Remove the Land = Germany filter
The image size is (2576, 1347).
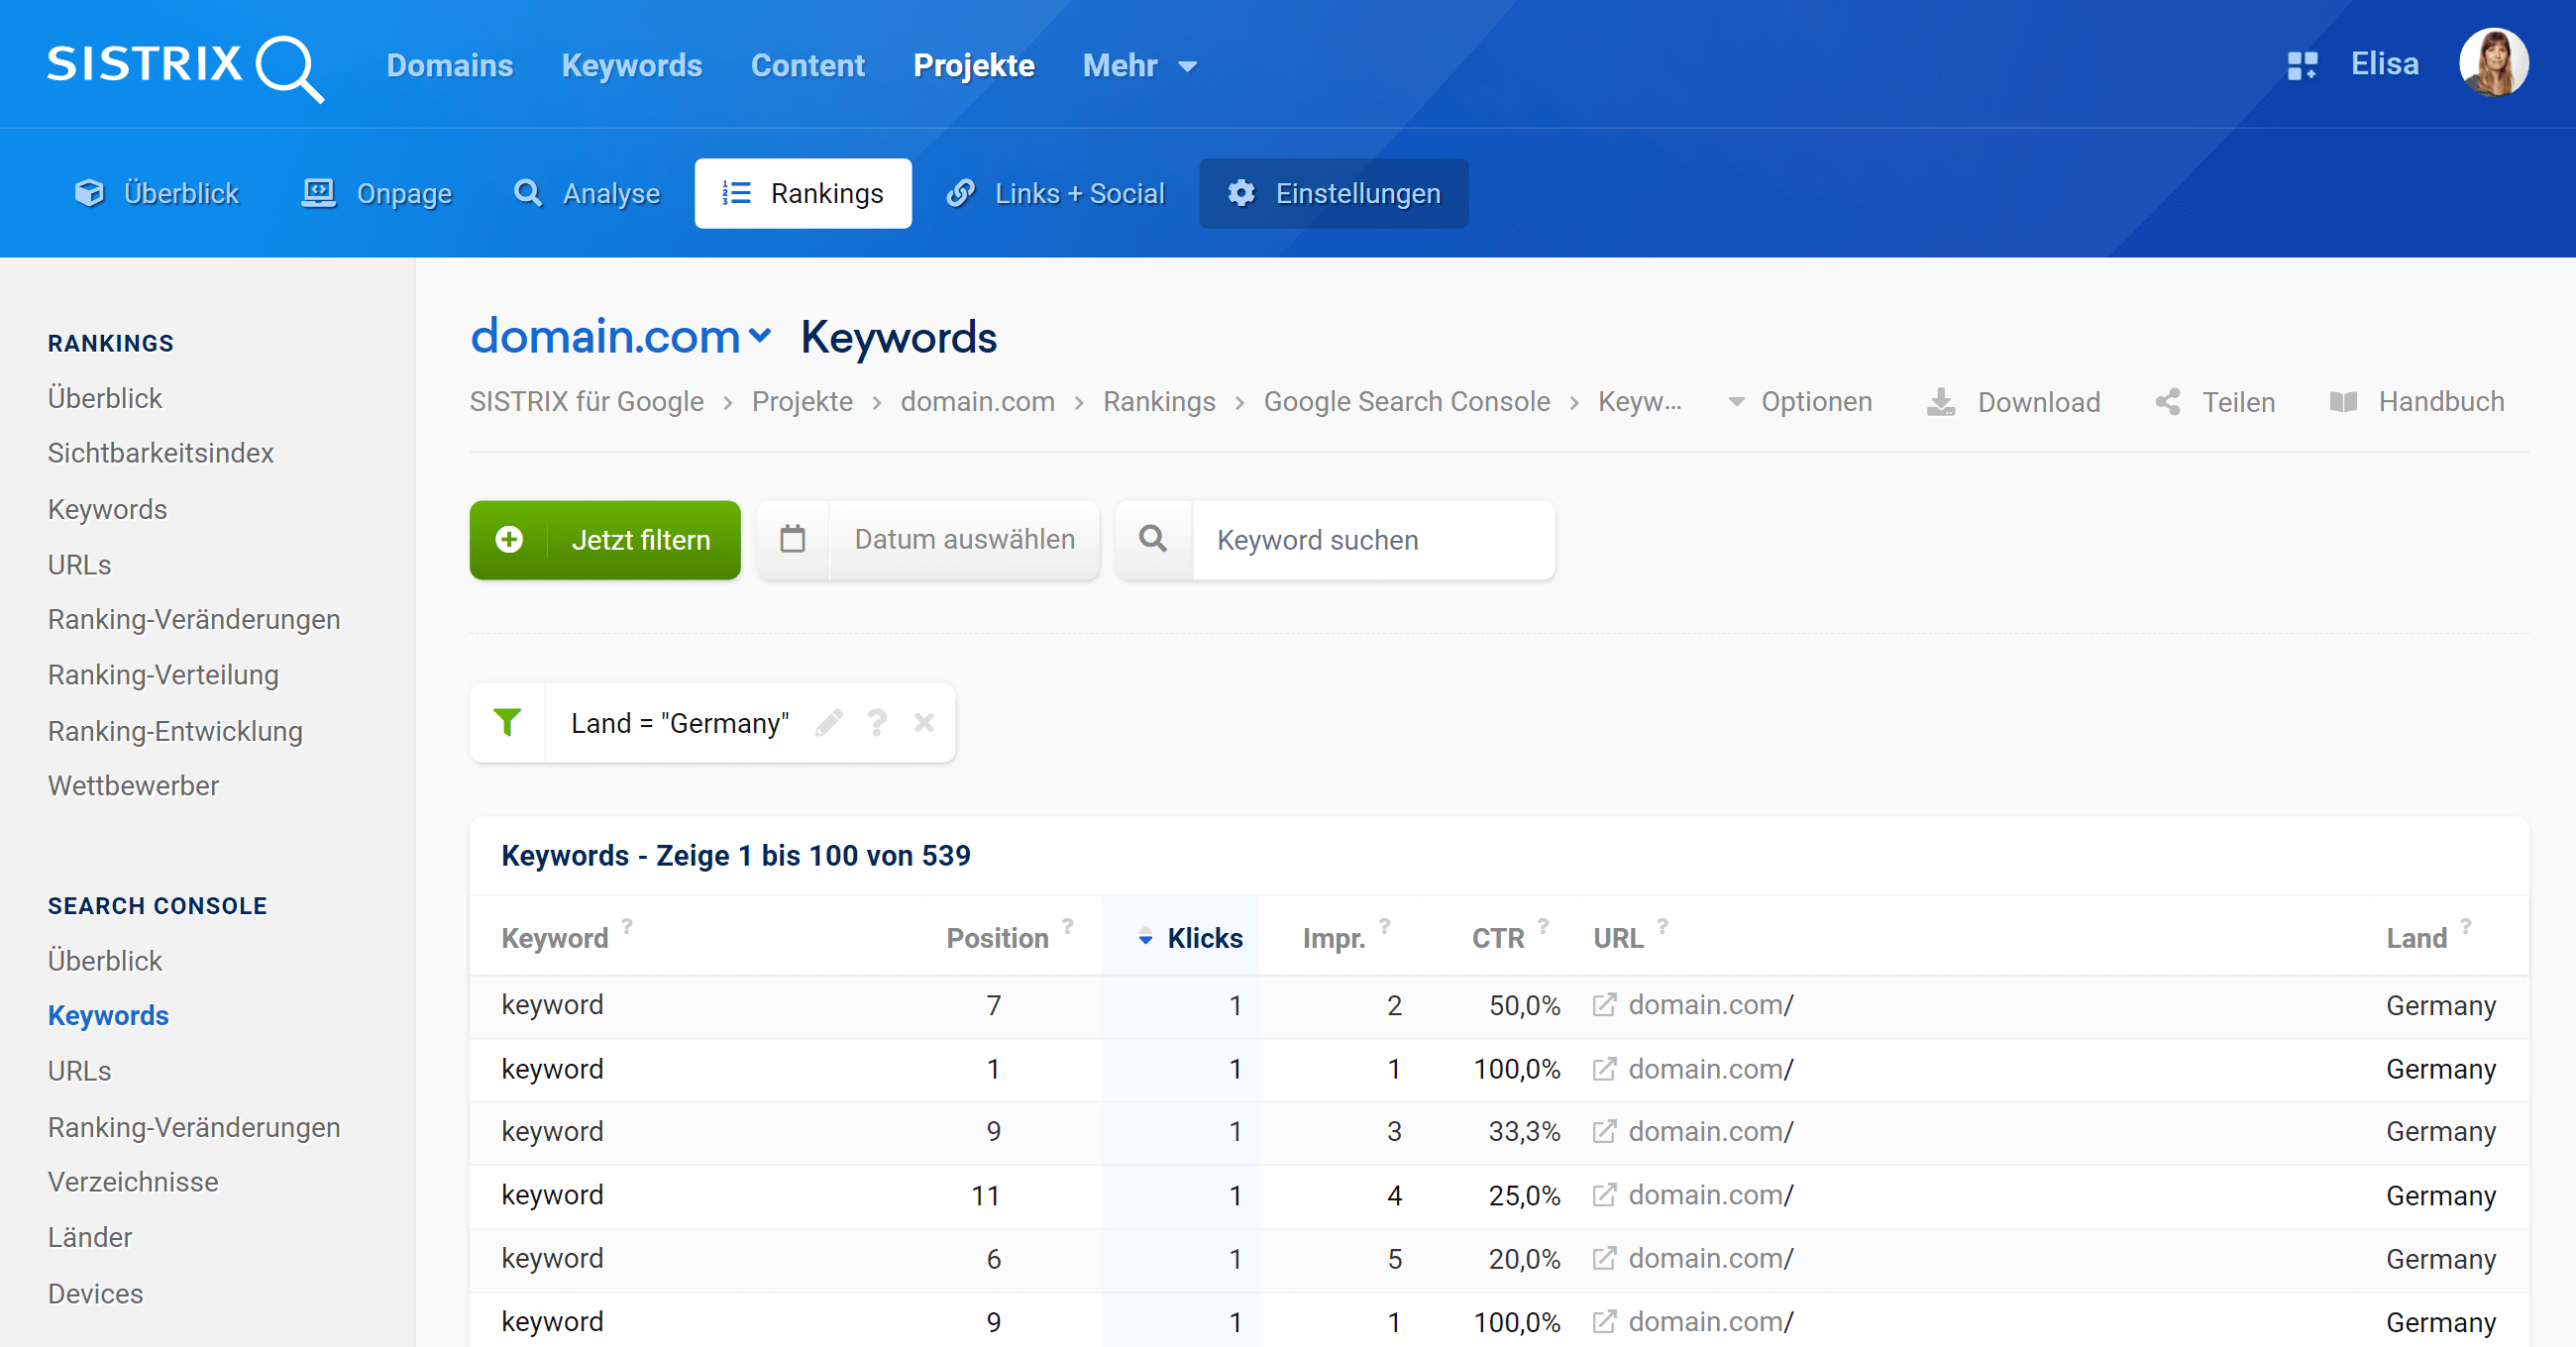924,722
